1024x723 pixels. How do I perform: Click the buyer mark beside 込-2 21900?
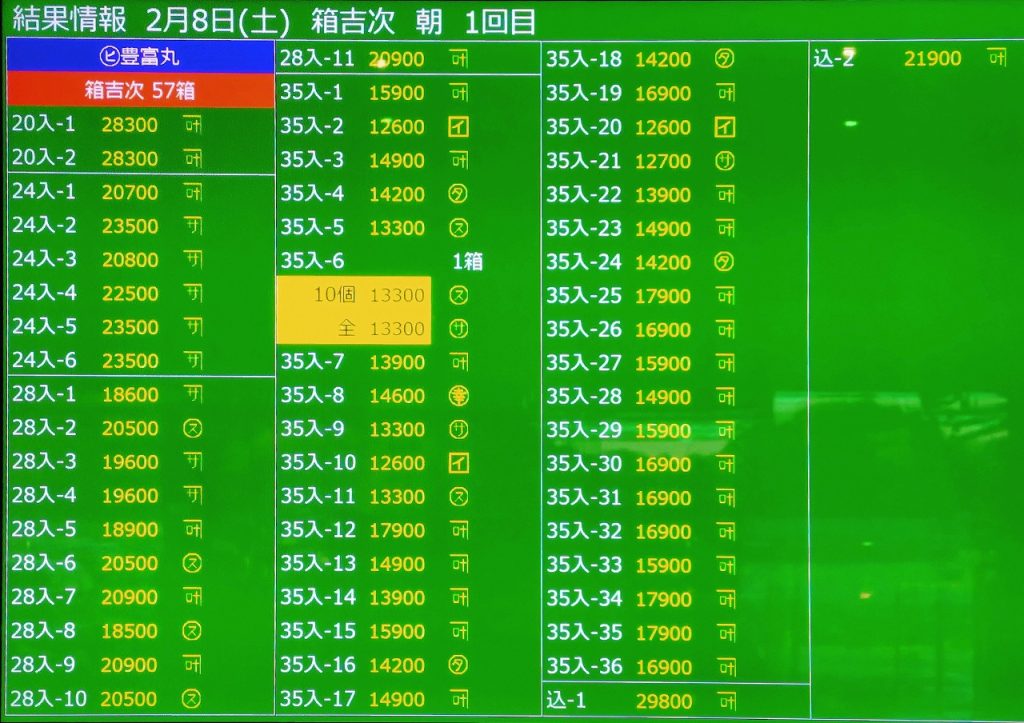point(996,58)
